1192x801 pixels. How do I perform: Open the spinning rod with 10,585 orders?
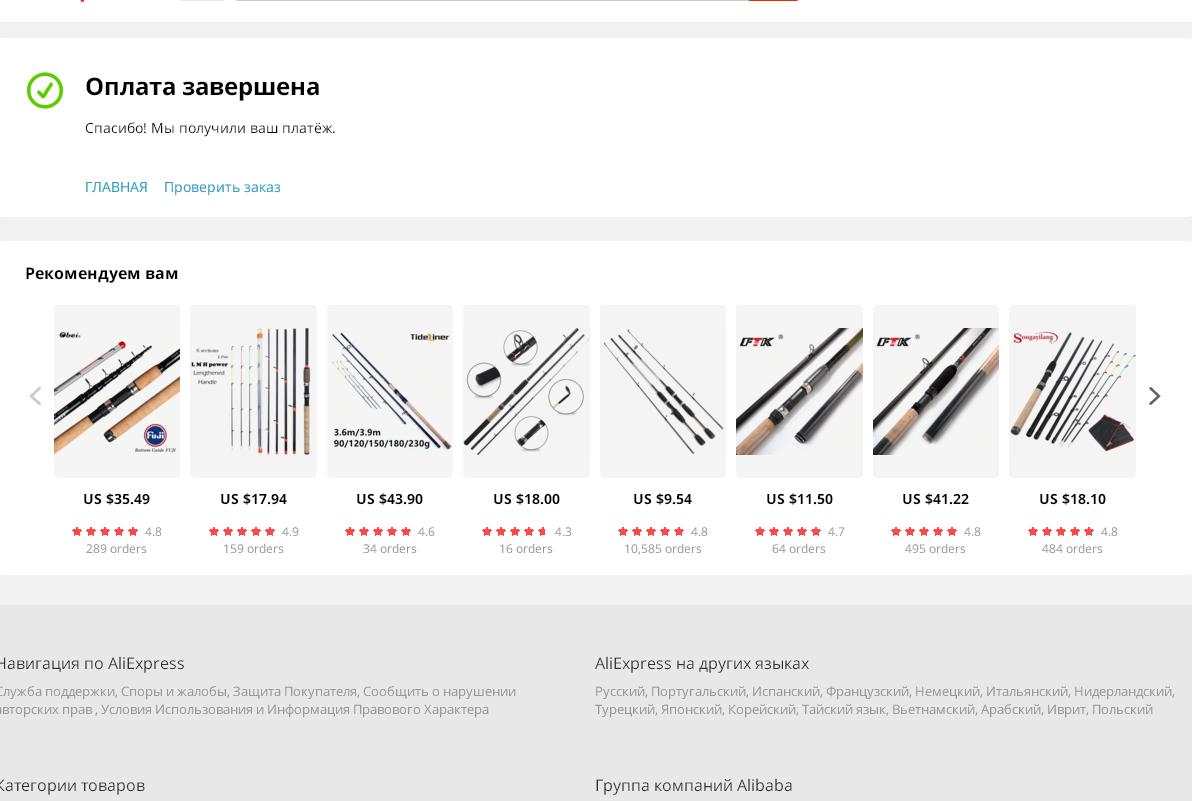click(x=663, y=391)
